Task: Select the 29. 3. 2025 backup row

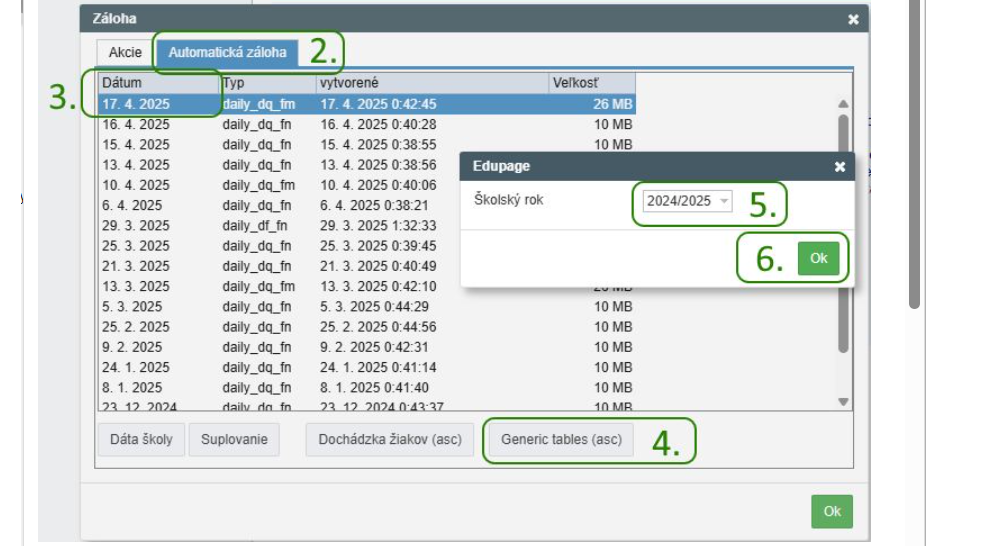Action: pyautogui.click(x=300, y=226)
